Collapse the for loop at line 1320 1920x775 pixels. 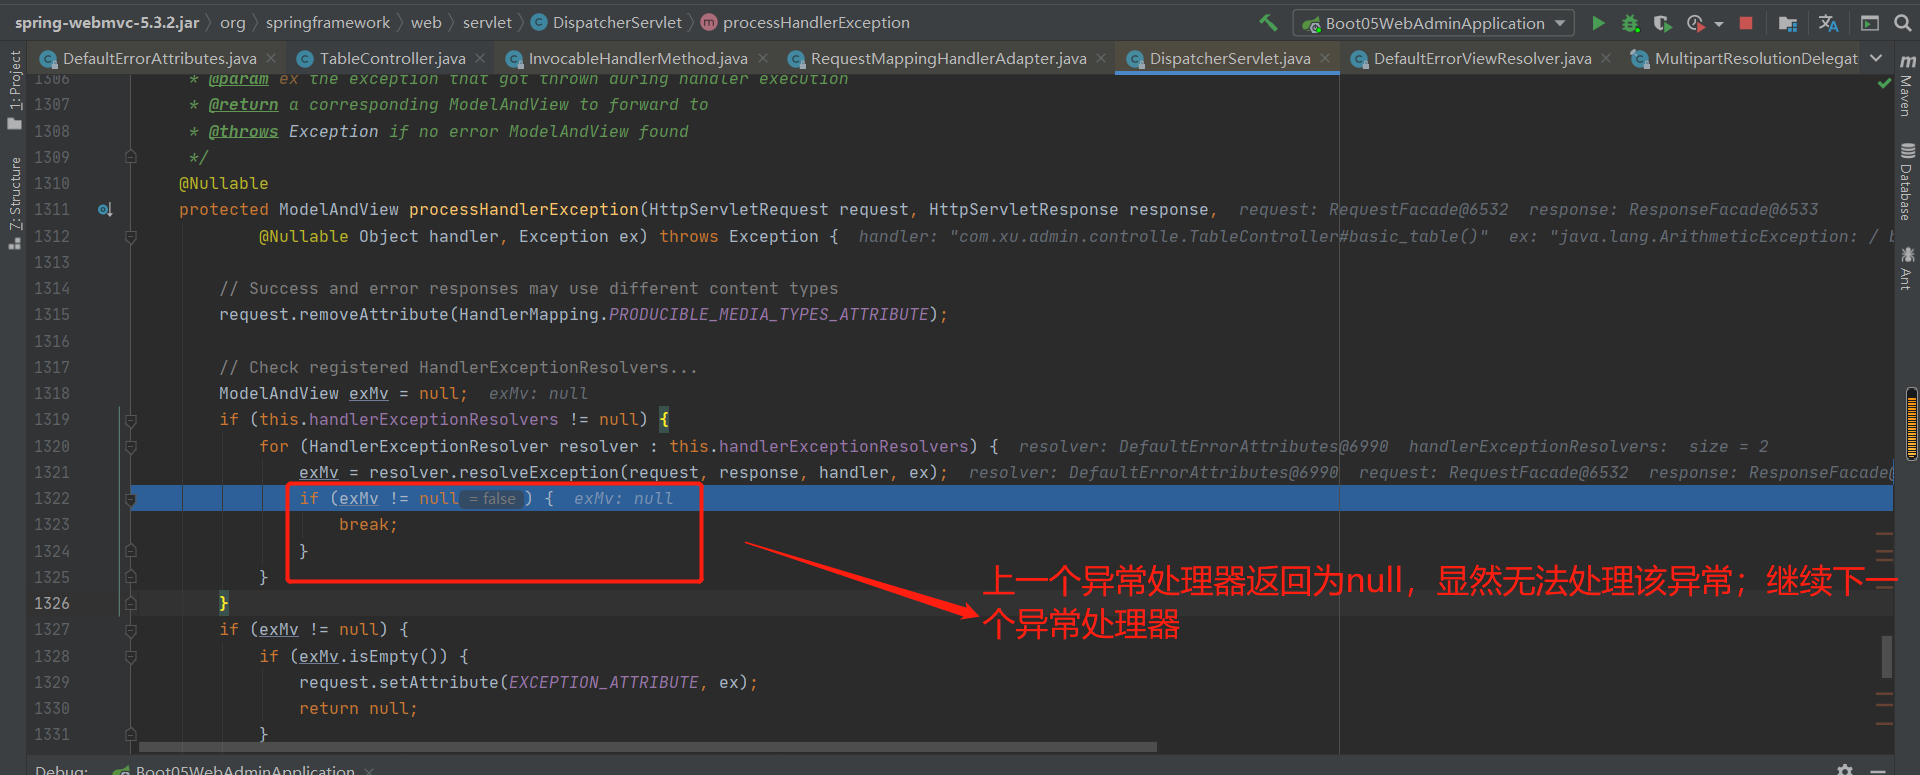[131, 447]
